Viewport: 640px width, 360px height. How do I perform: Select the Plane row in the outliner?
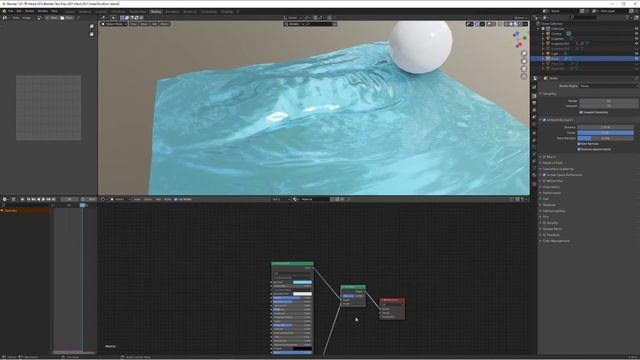[x=585, y=58]
